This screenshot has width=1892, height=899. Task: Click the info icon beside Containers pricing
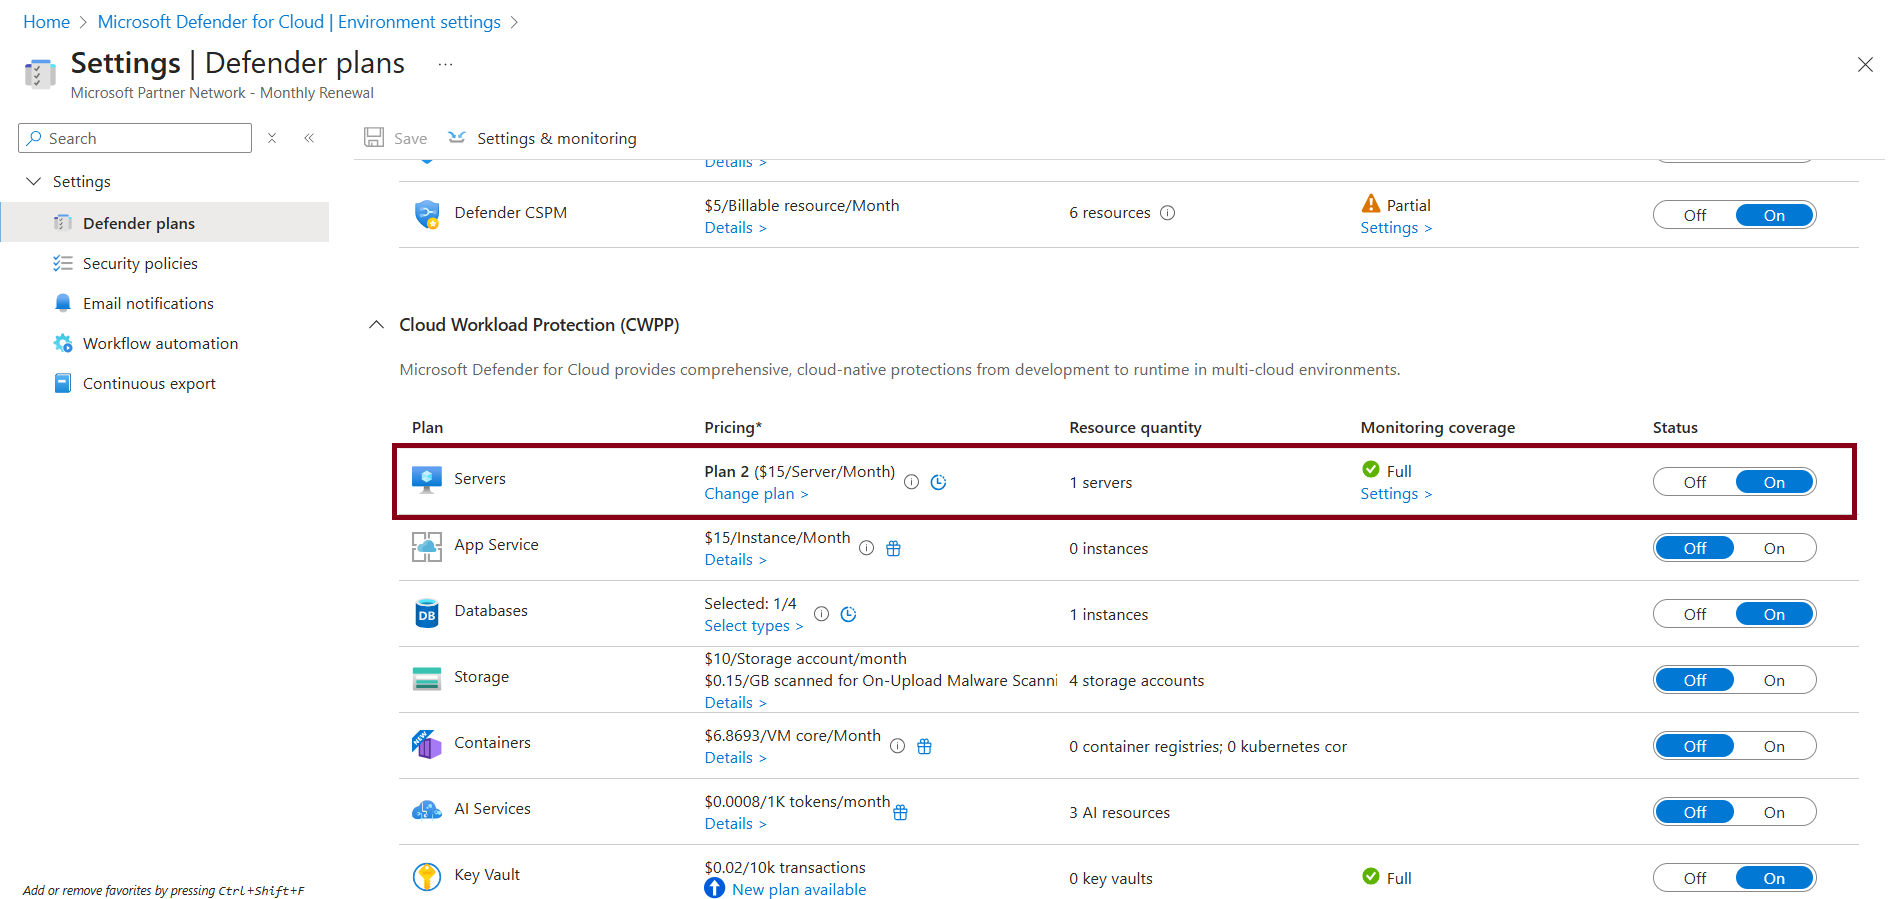coord(898,746)
